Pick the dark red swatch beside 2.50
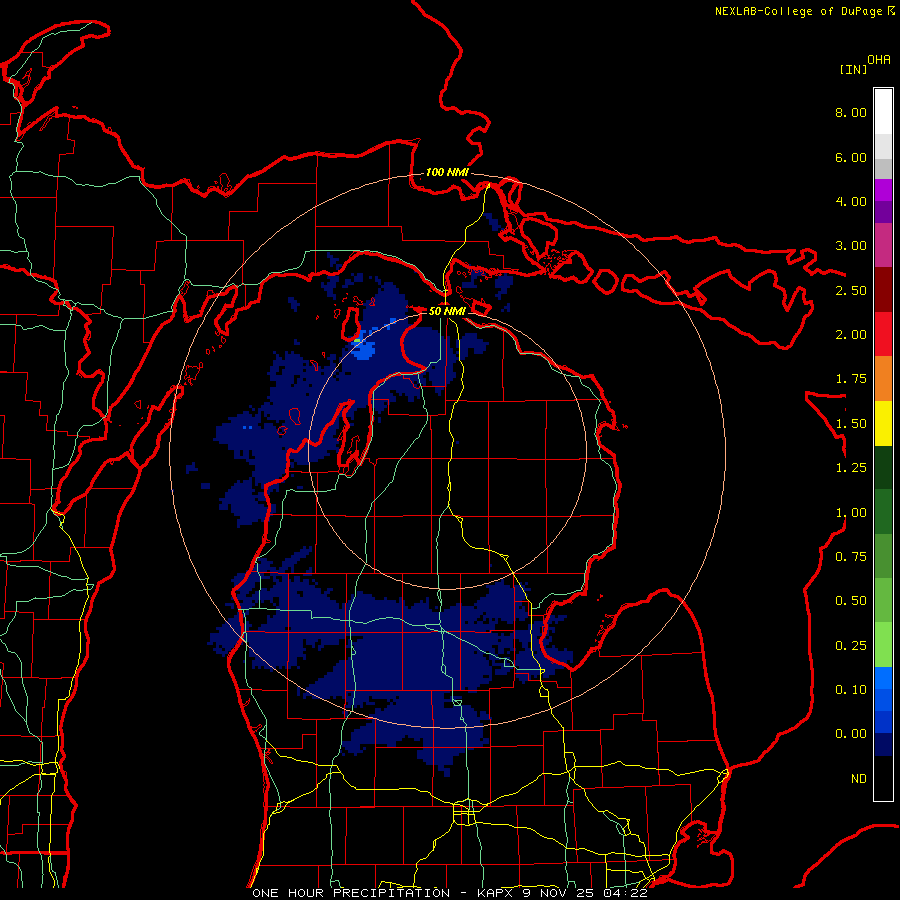The width and height of the screenshot is (900, 900). coord(883,290)
